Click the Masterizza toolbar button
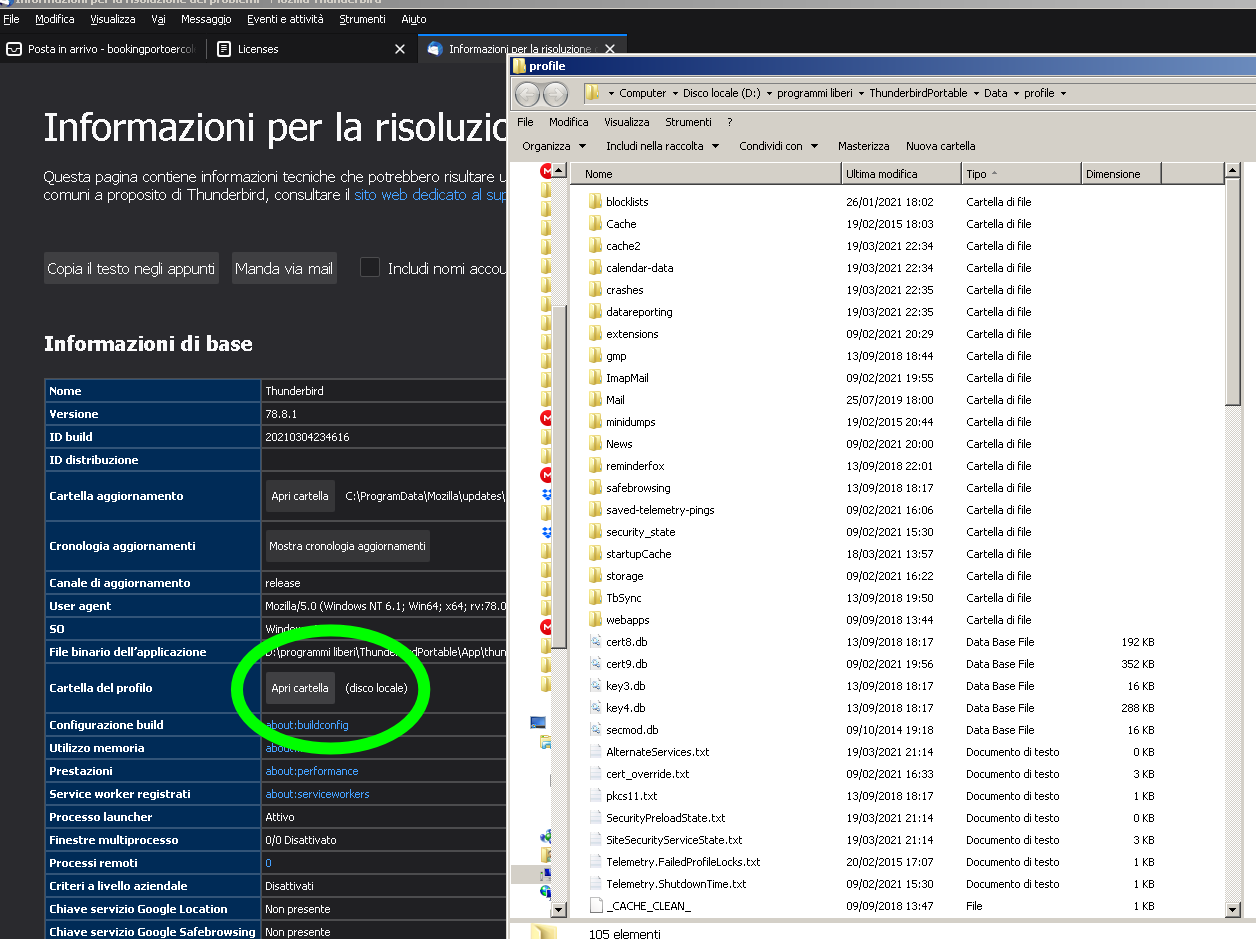Image resolution: width=1256 pixels, height=939 pixels. point(863,146)
